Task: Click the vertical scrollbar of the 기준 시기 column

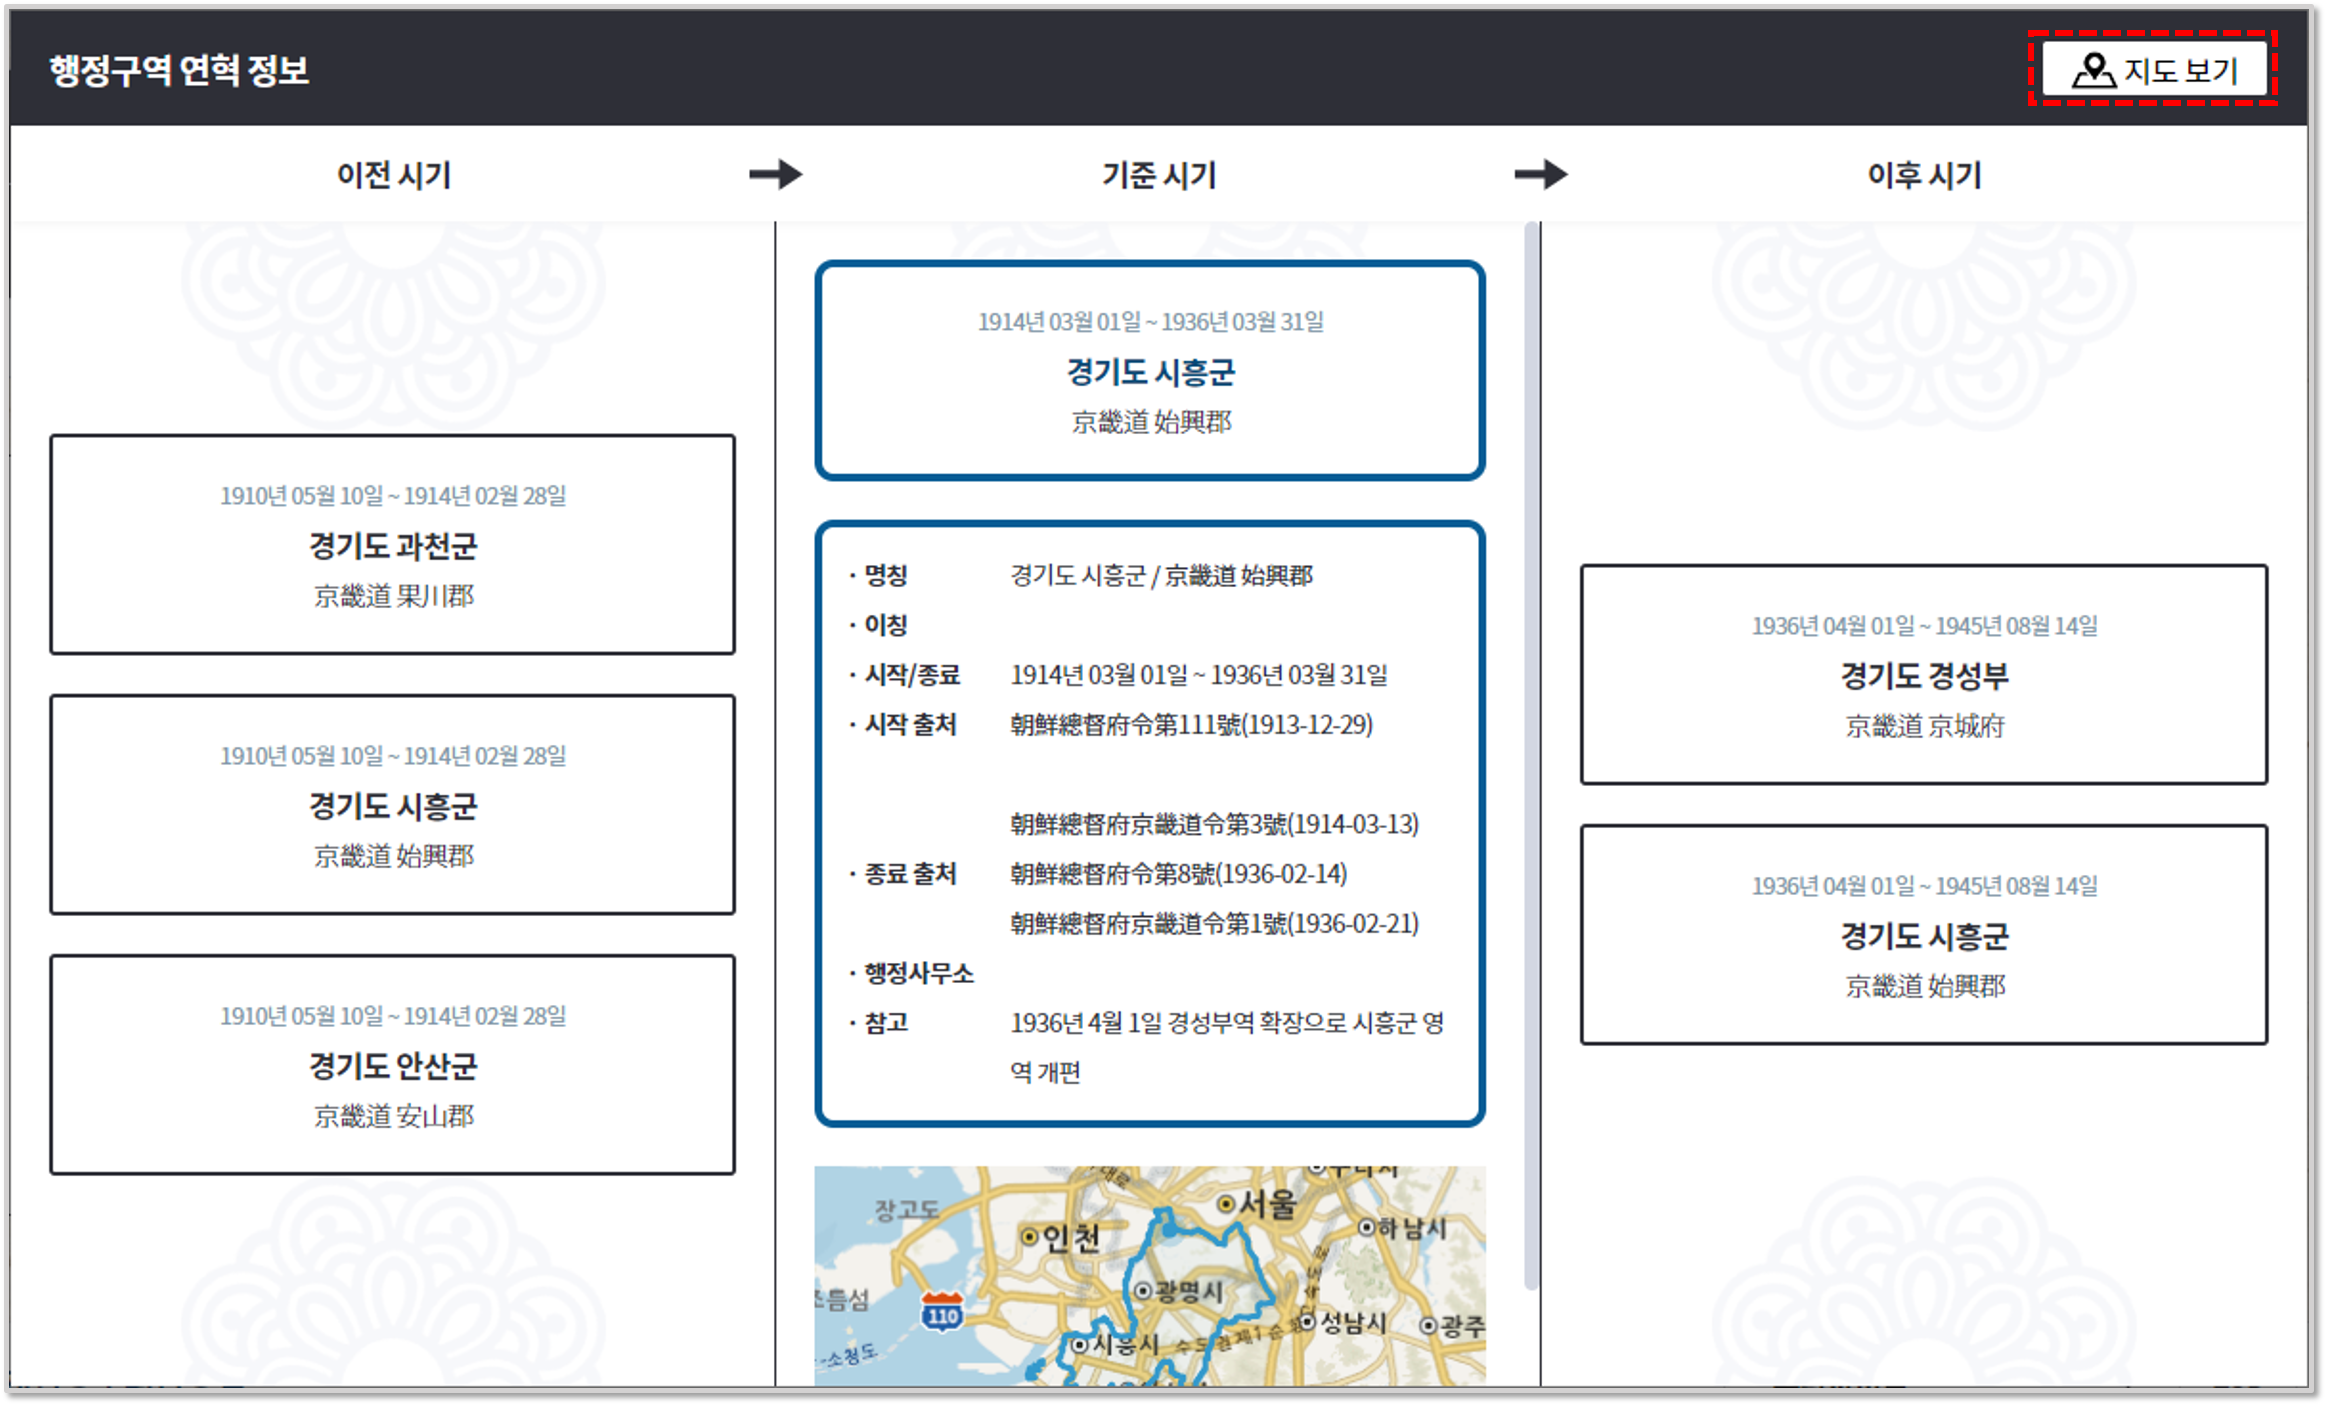Action: click(x=1531, y=756)
